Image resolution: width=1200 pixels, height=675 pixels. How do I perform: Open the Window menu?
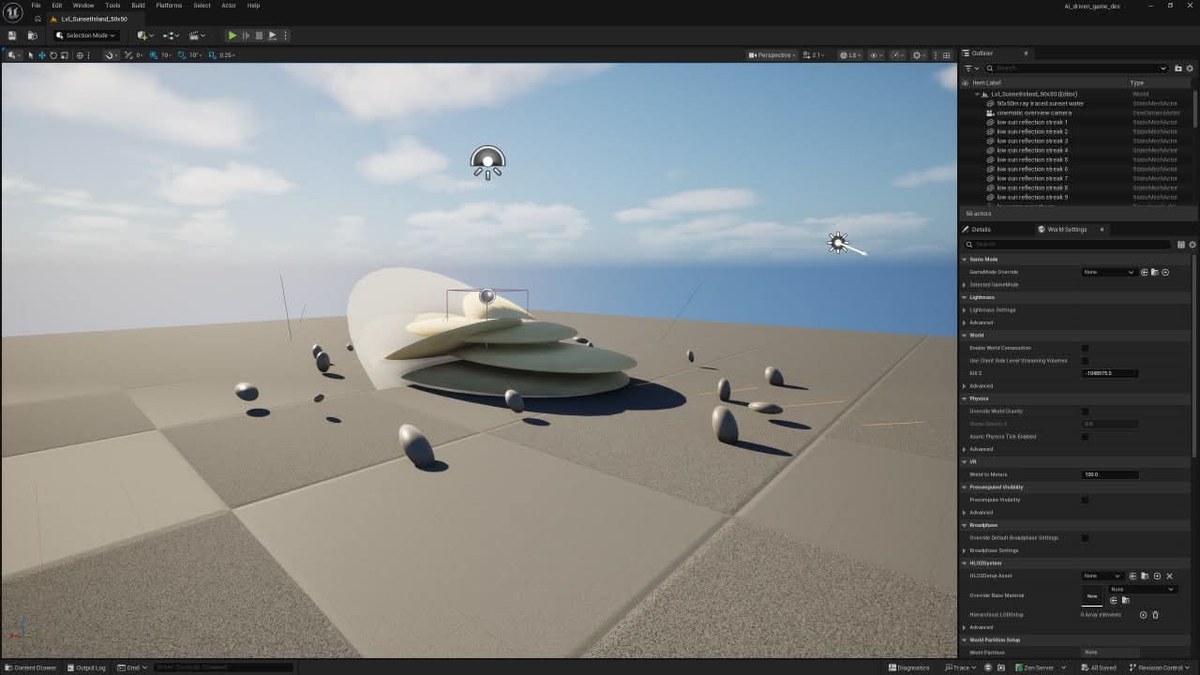pos(83,5)
